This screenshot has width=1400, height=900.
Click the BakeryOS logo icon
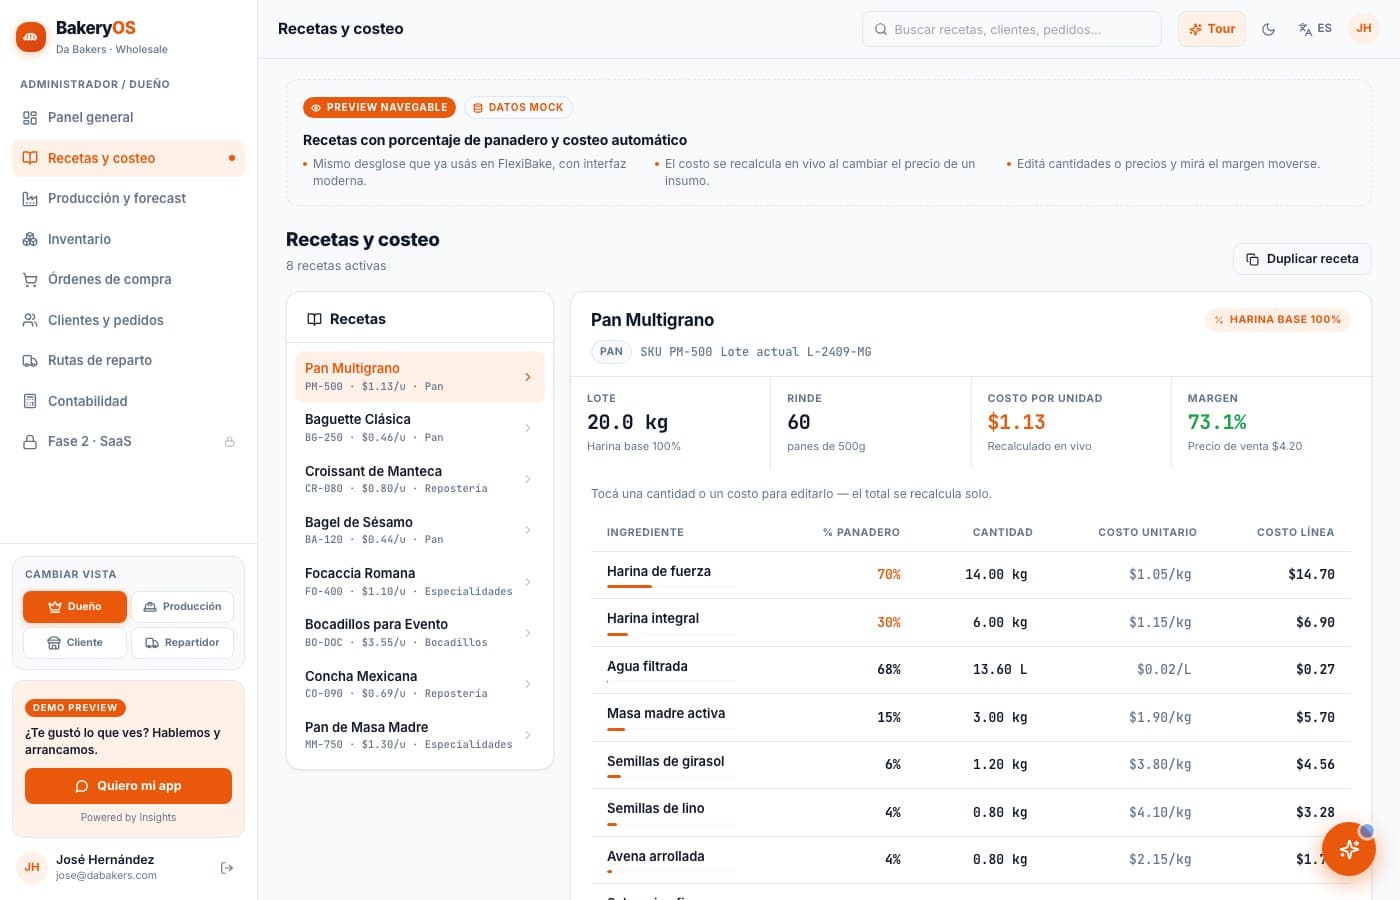click(x=31, y=37)
